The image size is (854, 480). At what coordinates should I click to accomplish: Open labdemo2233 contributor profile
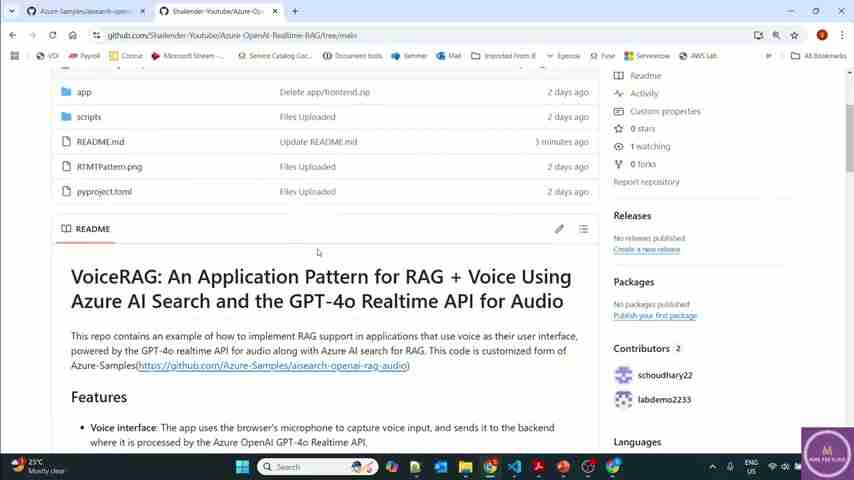[664, 400]
